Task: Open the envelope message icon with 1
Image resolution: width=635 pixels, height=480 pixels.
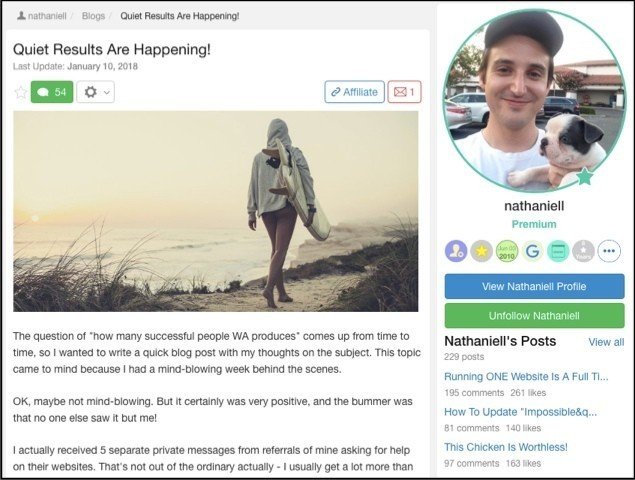Action: pyautogui.click(x=404, y=92)
